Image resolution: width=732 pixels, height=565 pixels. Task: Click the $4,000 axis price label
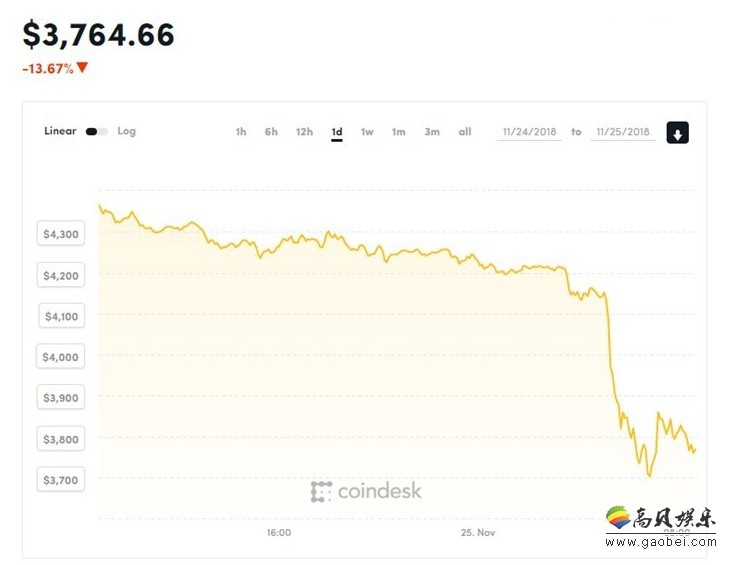[61, 357]
